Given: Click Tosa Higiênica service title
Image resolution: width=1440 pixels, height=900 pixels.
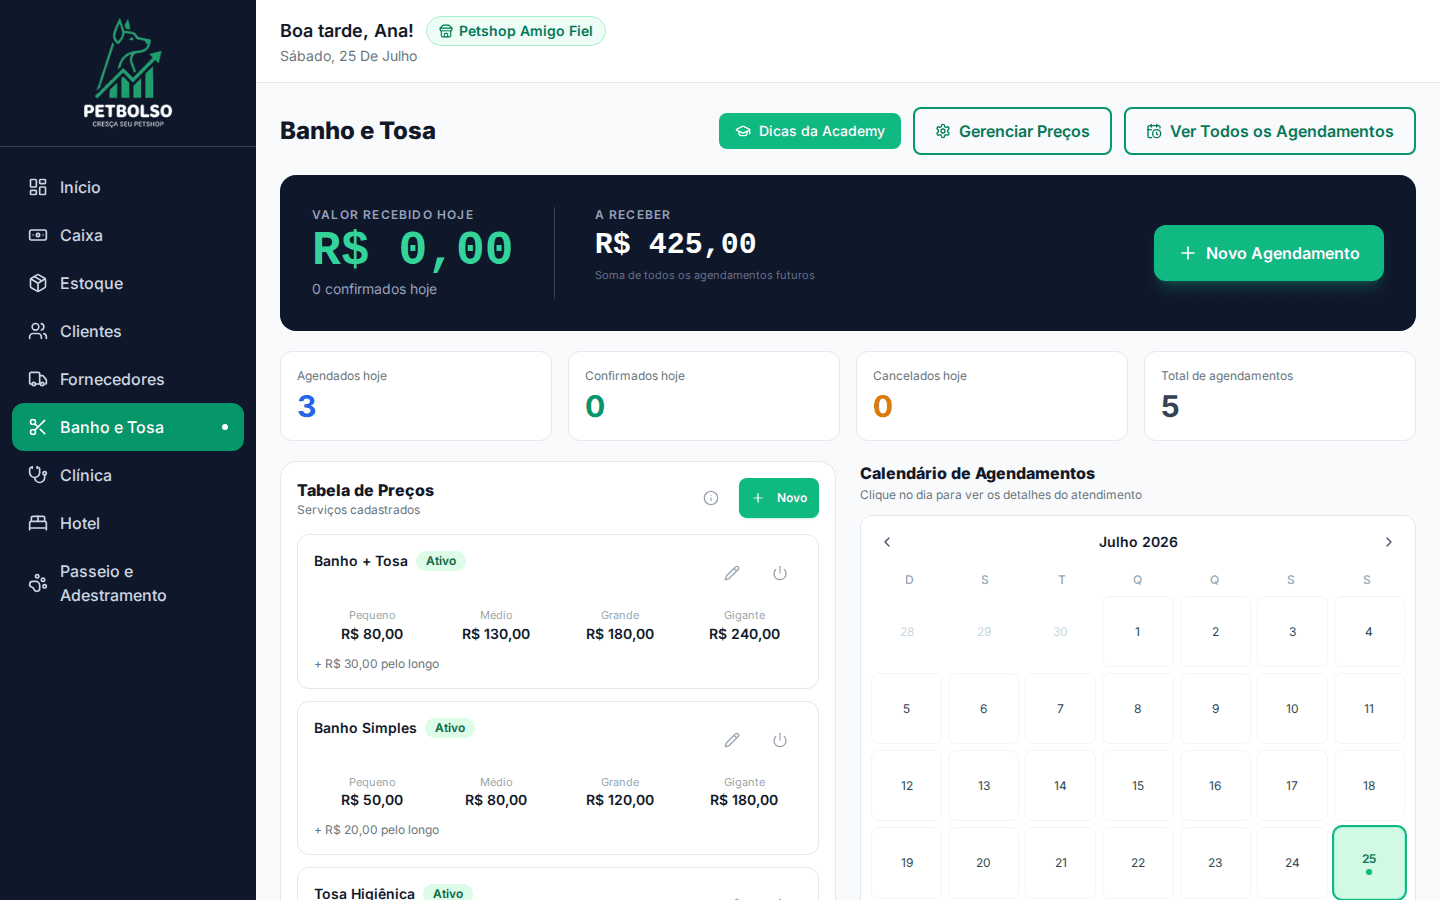Looking at the screenshot, I should [364, 893].
